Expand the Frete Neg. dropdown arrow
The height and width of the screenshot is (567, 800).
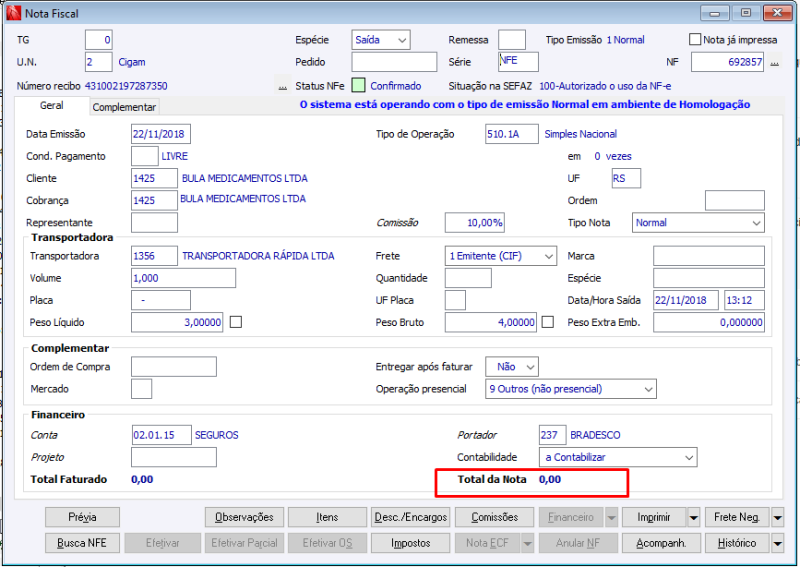[778, 517]
